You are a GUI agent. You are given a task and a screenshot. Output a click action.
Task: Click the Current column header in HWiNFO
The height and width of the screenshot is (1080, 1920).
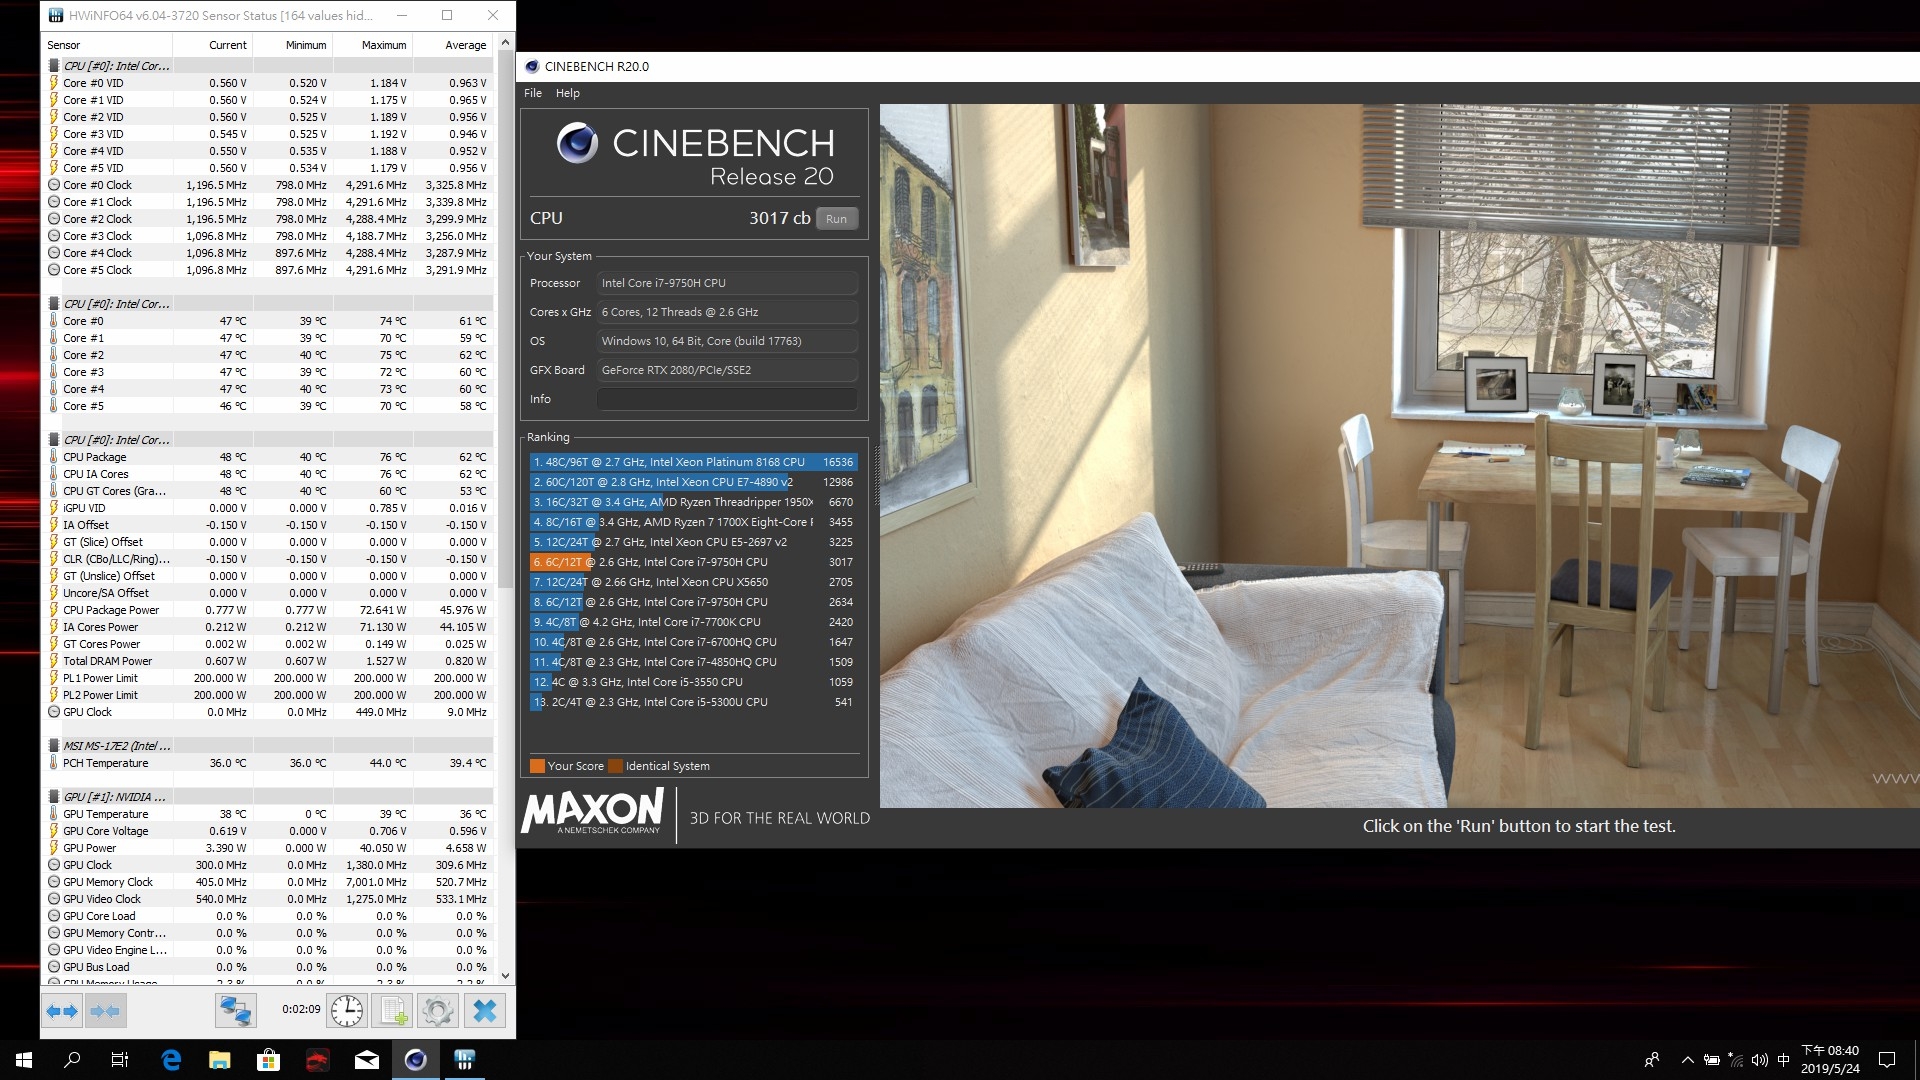pos(212,45)
